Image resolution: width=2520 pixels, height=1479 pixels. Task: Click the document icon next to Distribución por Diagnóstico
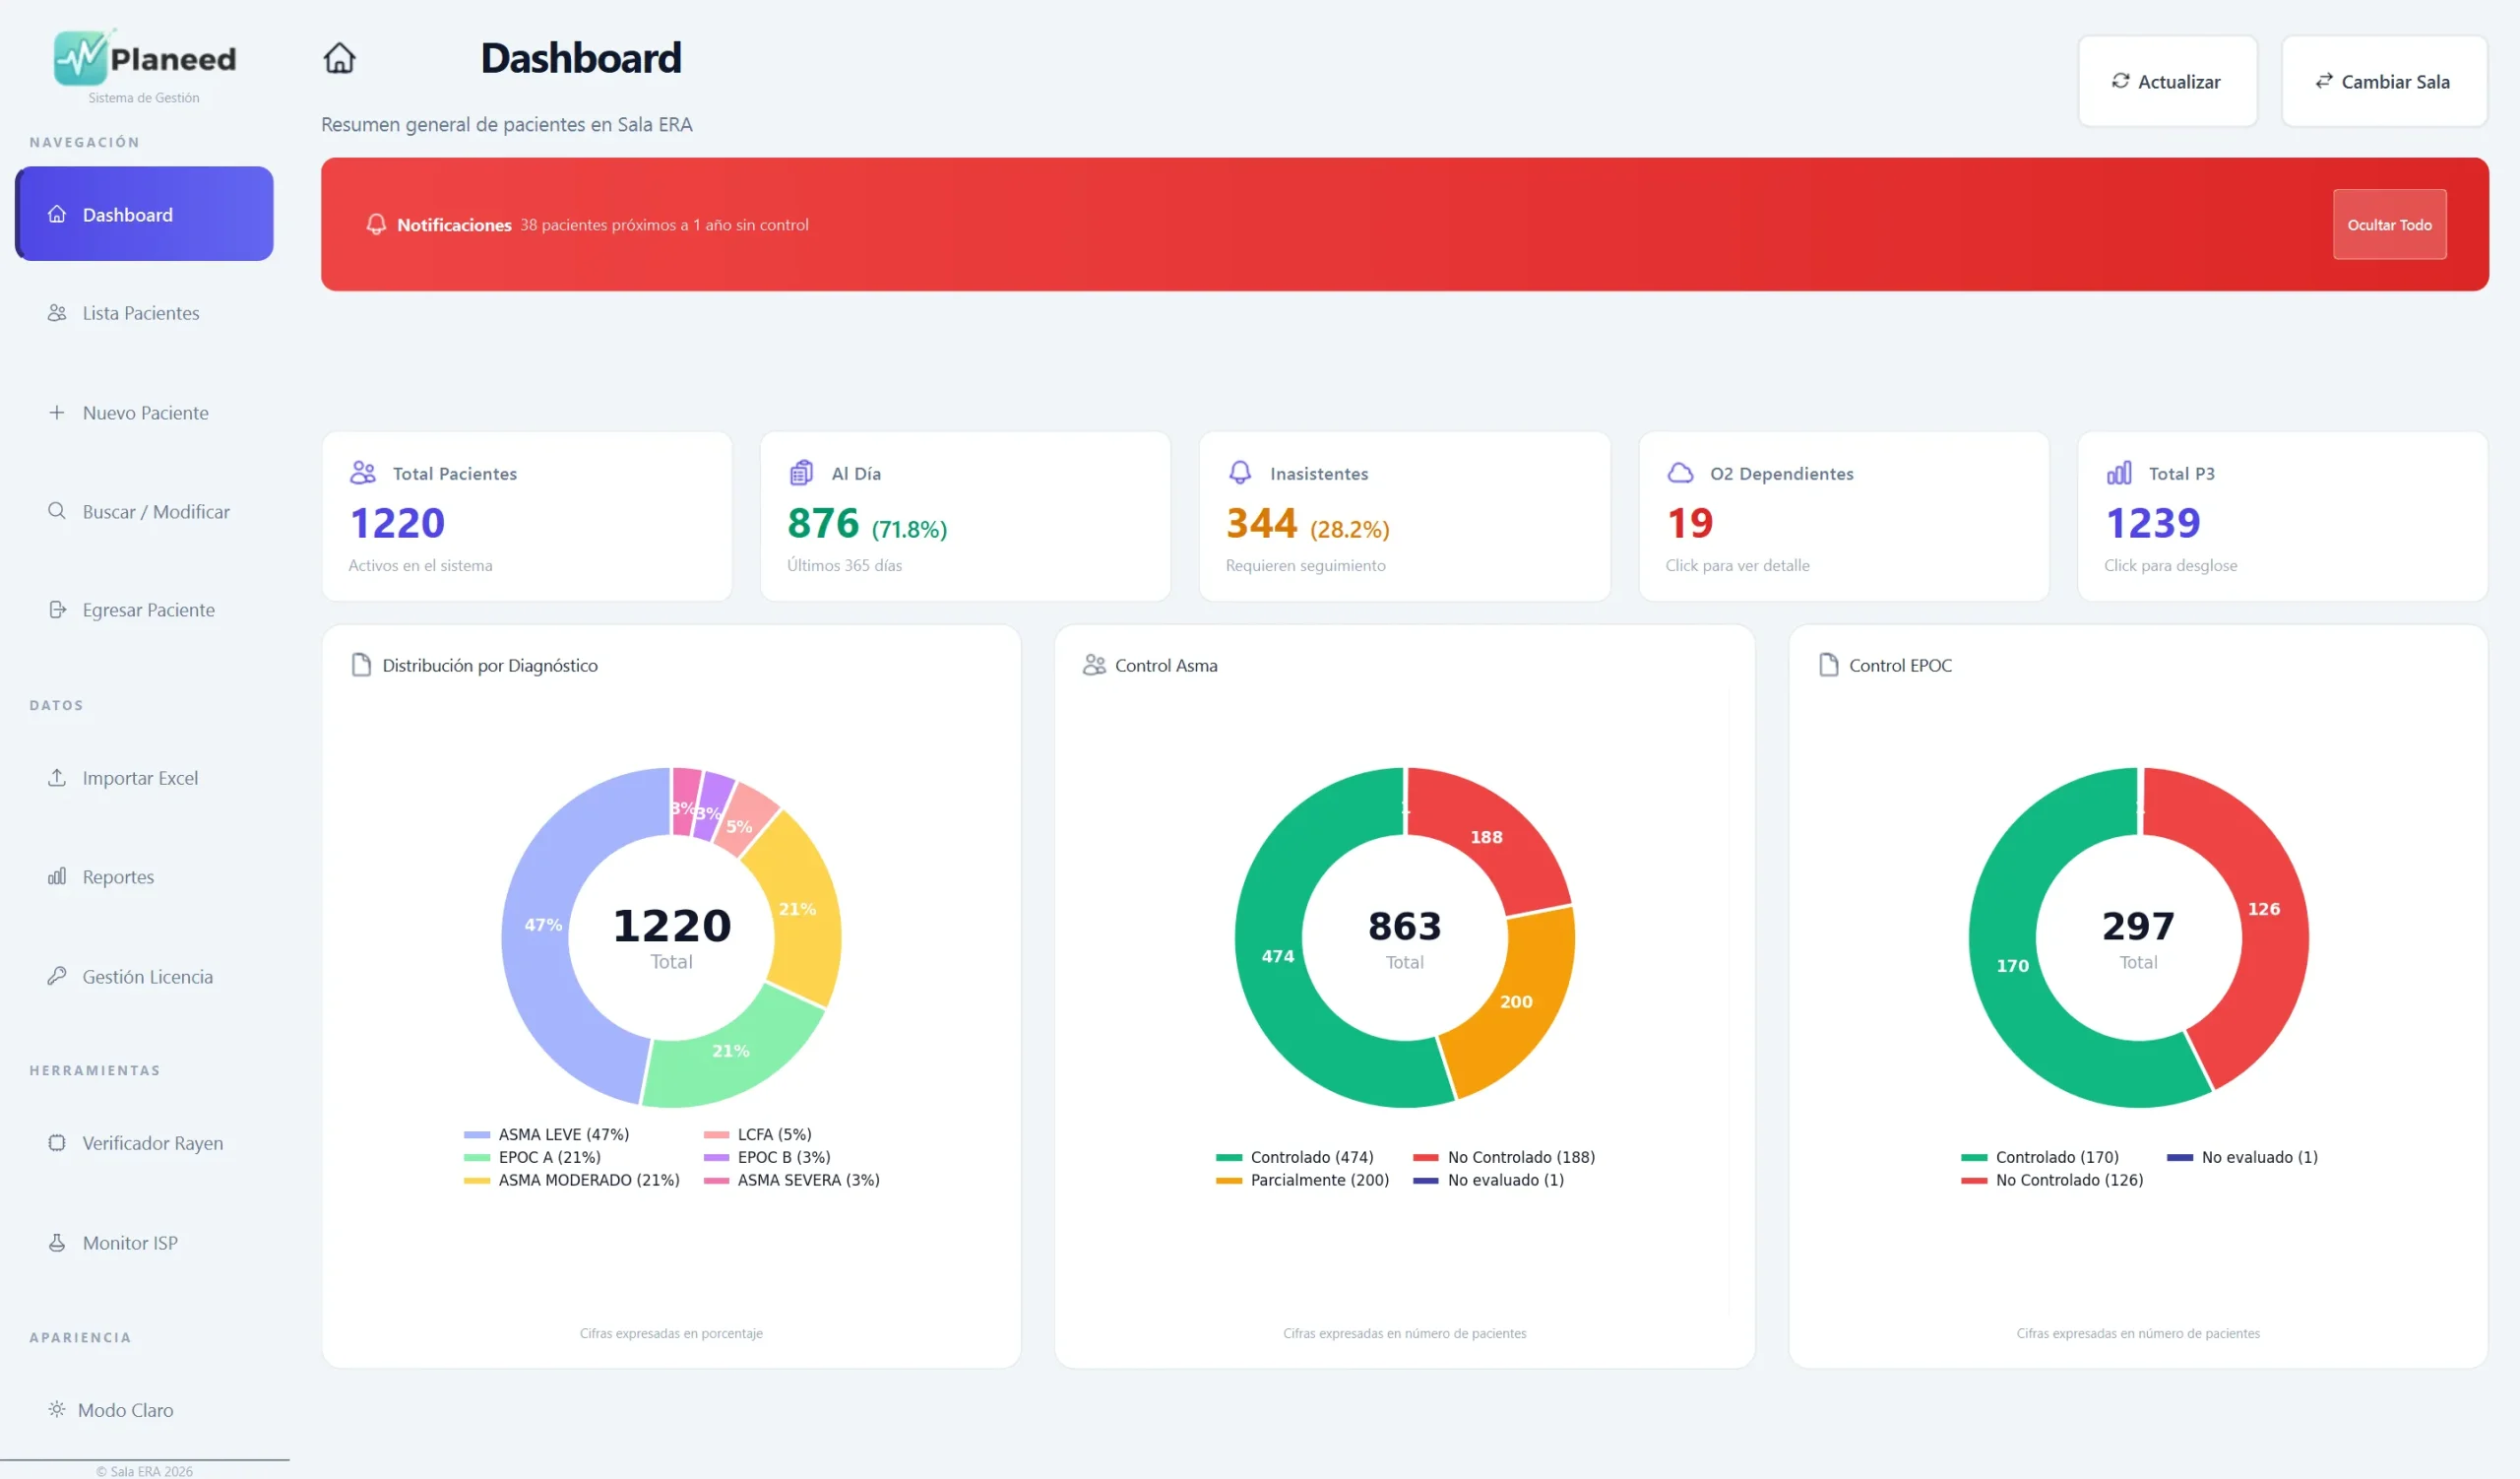(361, 665)
